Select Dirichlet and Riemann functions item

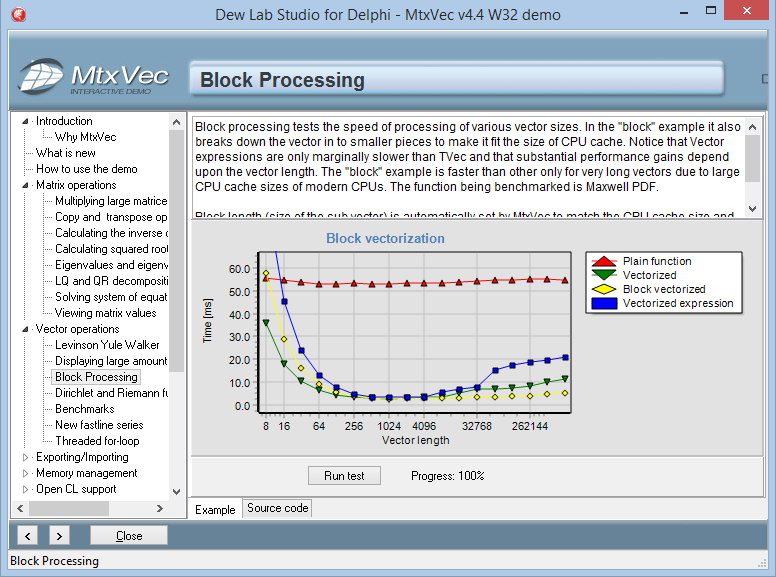(x=111, y=393)
